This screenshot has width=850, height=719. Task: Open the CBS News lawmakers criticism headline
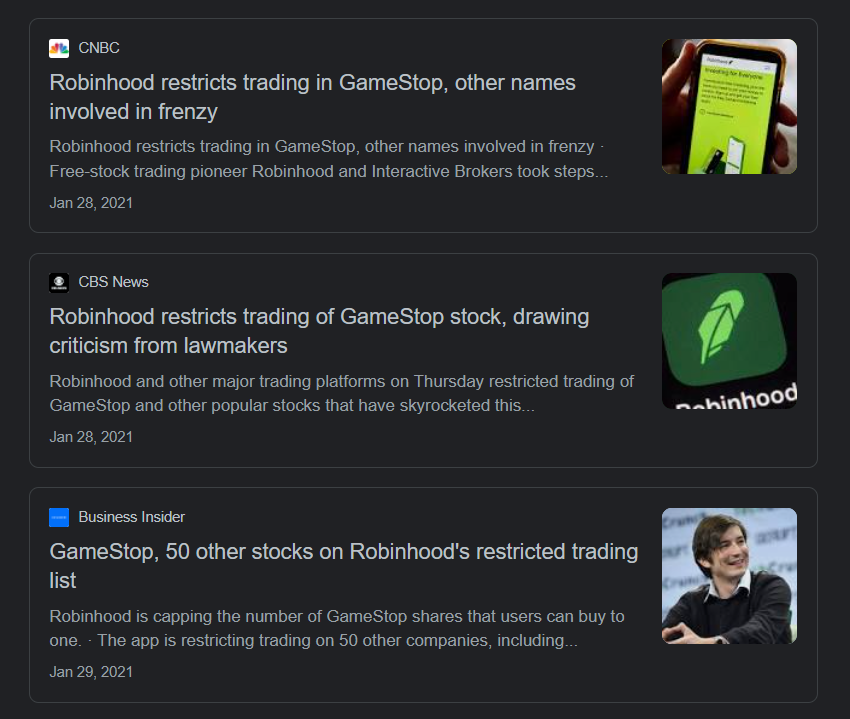(x=319, y=330)
